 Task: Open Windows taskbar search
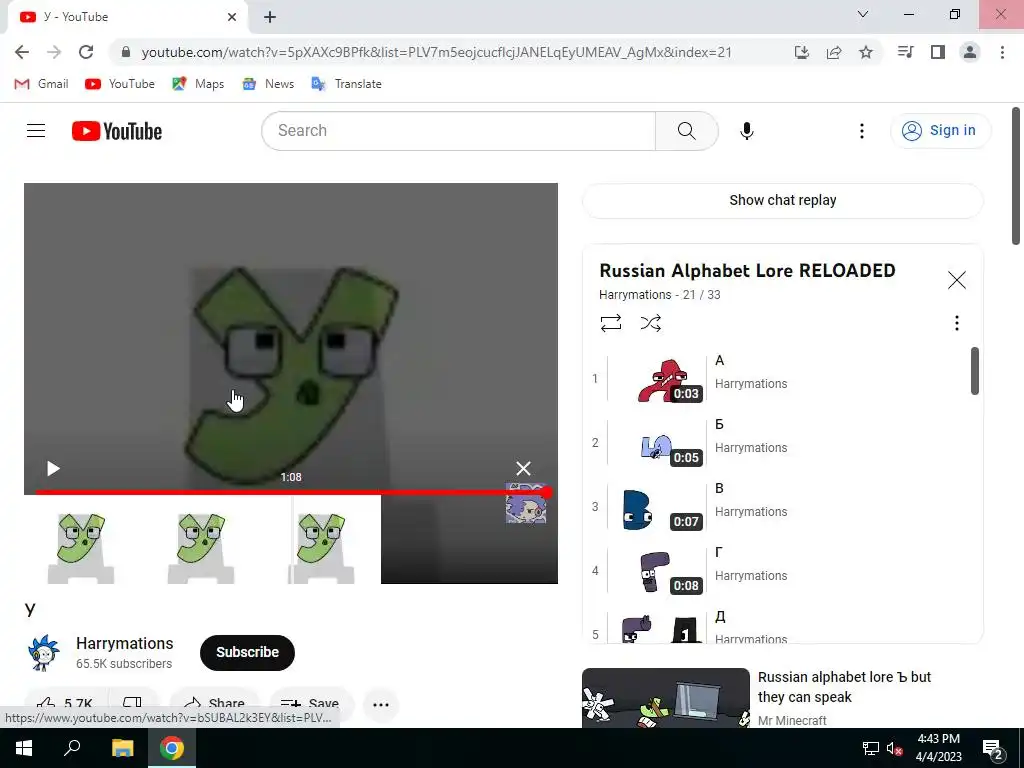tap(72, 748)
